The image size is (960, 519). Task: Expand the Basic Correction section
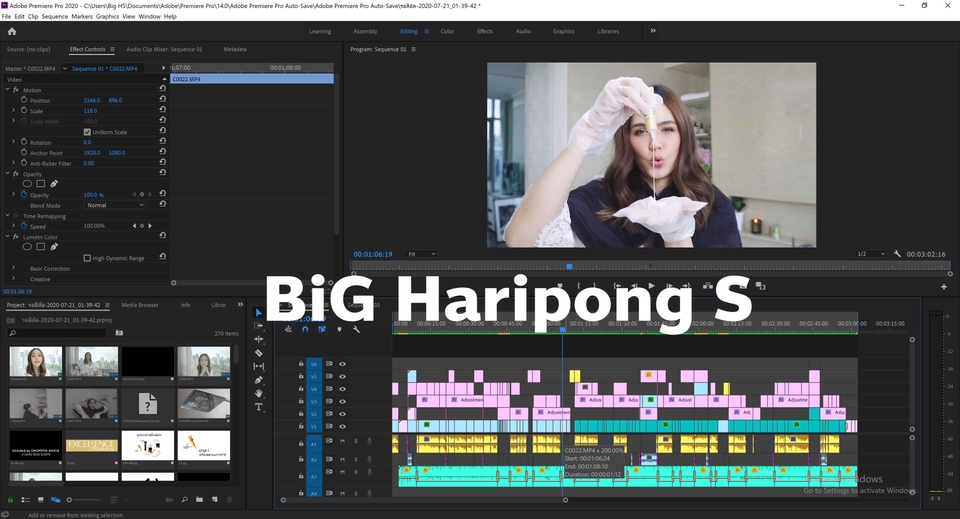[14, 269]
